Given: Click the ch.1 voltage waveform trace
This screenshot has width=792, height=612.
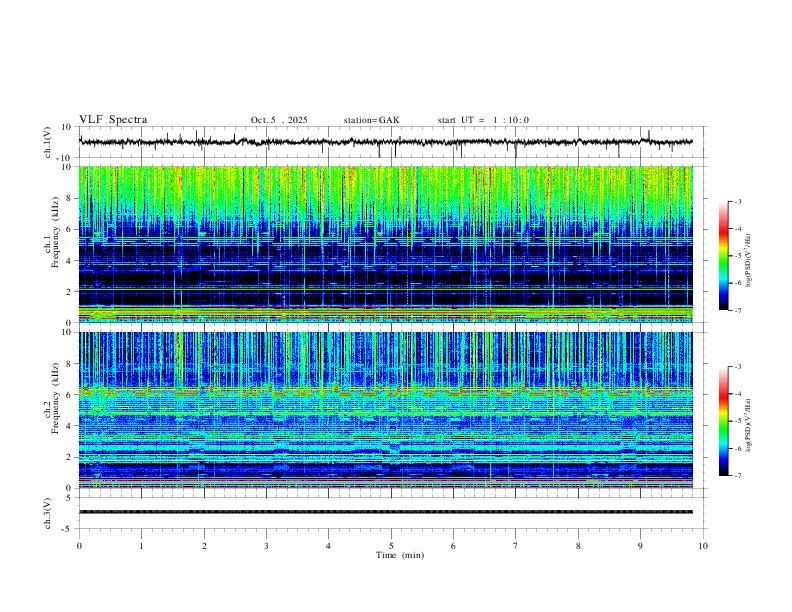Looking at the screenshot, I should pos(386,142).
